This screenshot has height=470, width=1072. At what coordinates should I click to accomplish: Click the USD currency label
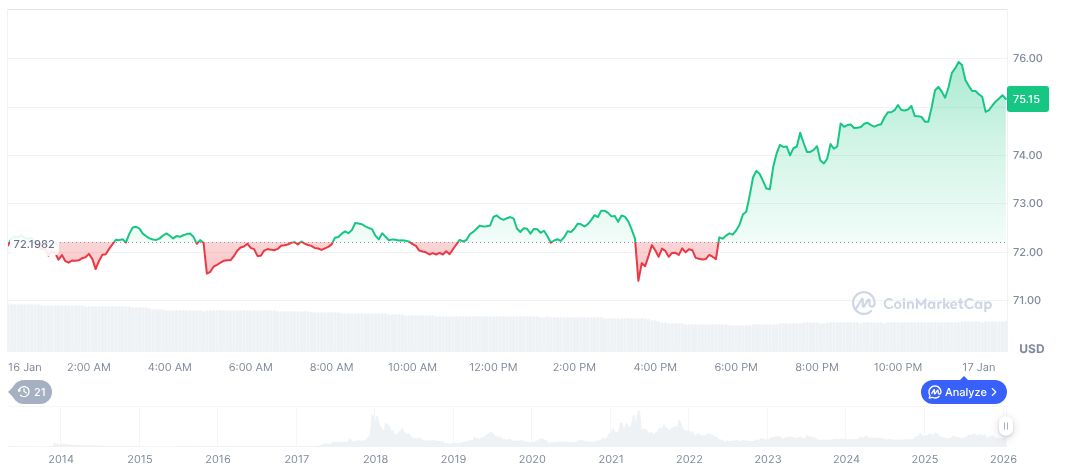point(1032,348)
